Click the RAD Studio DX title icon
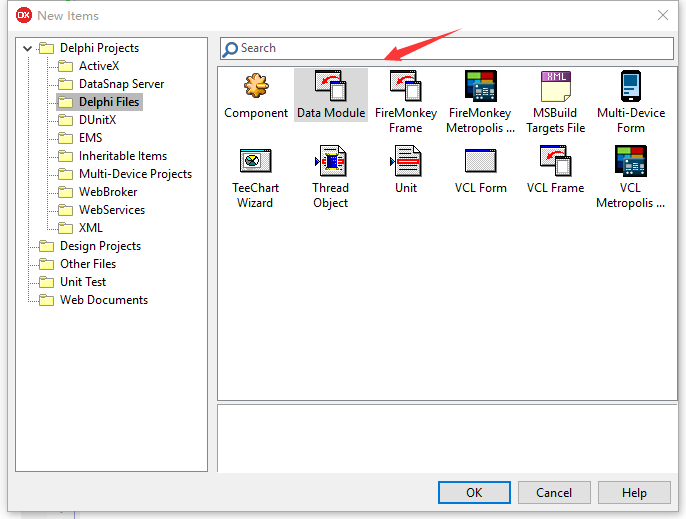 pos(24,15)
